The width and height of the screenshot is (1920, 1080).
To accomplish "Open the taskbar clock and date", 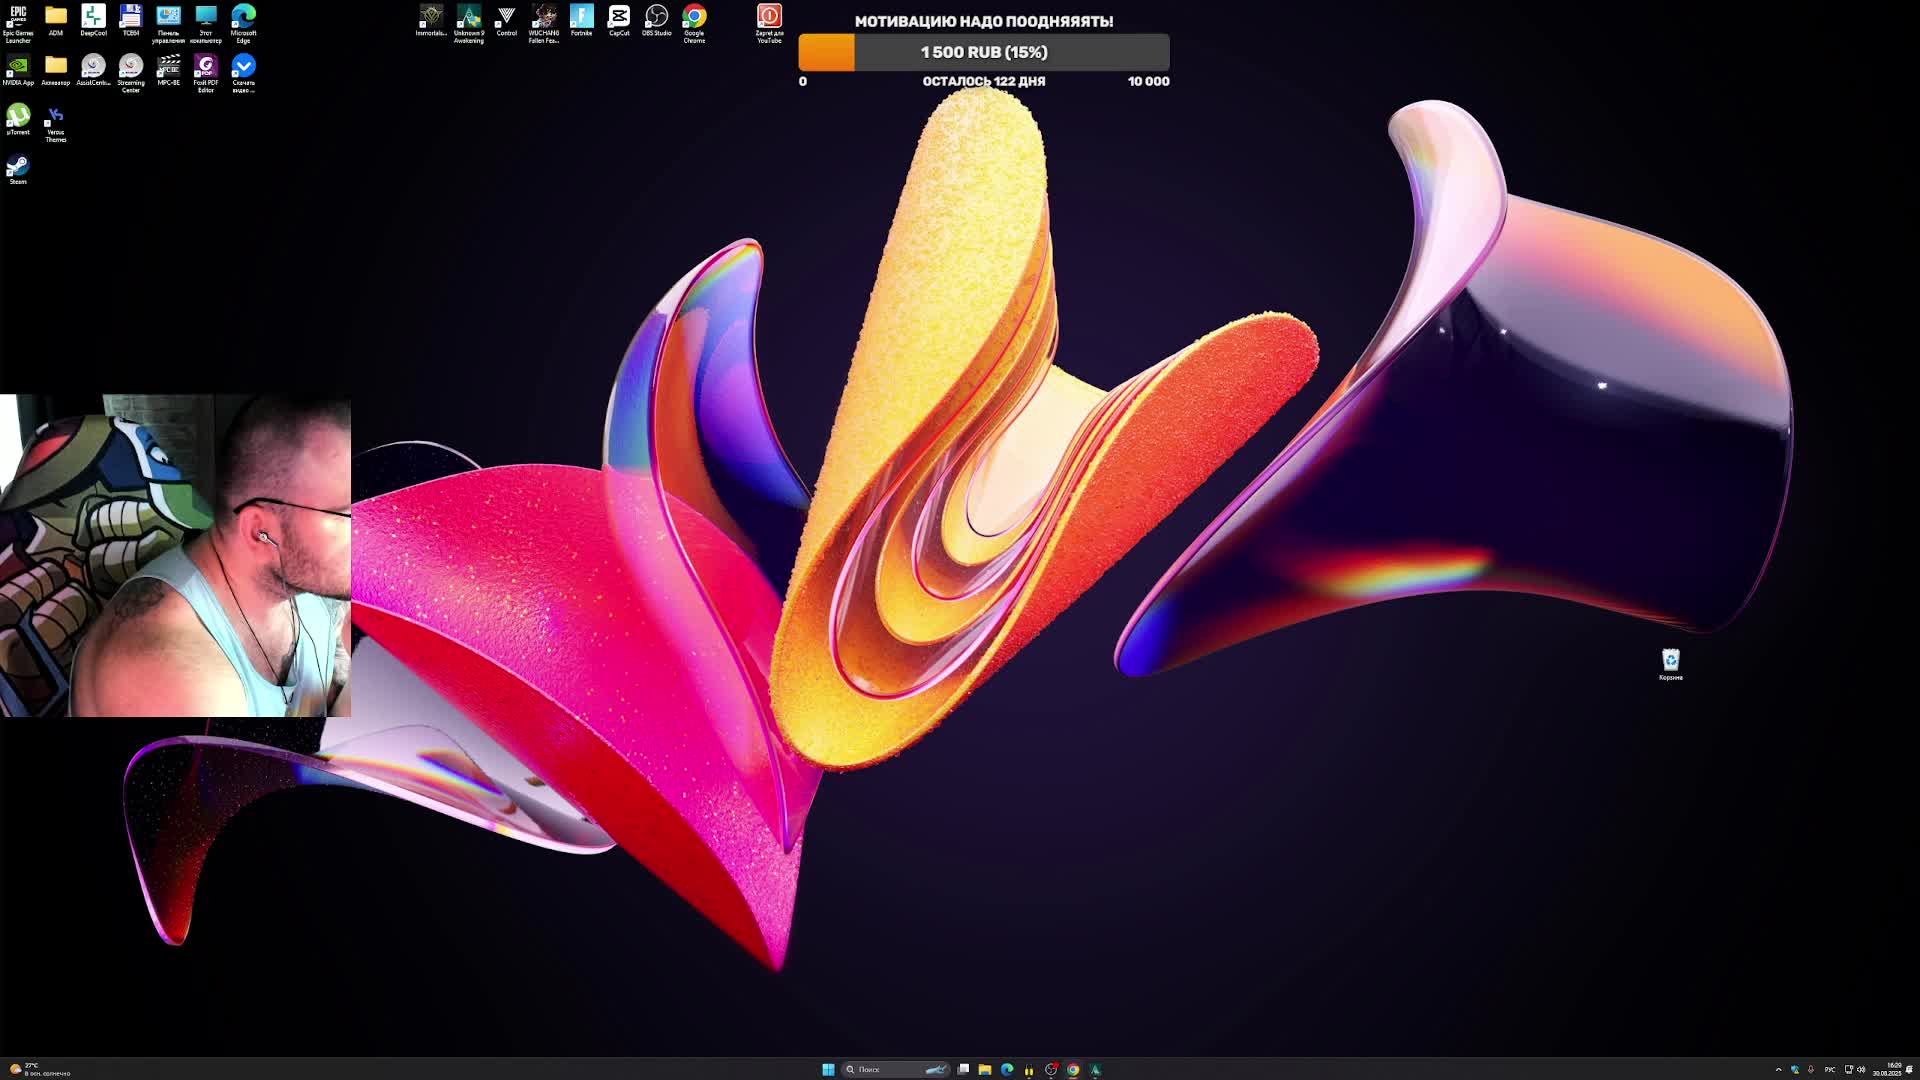I will point(1887,1069).
